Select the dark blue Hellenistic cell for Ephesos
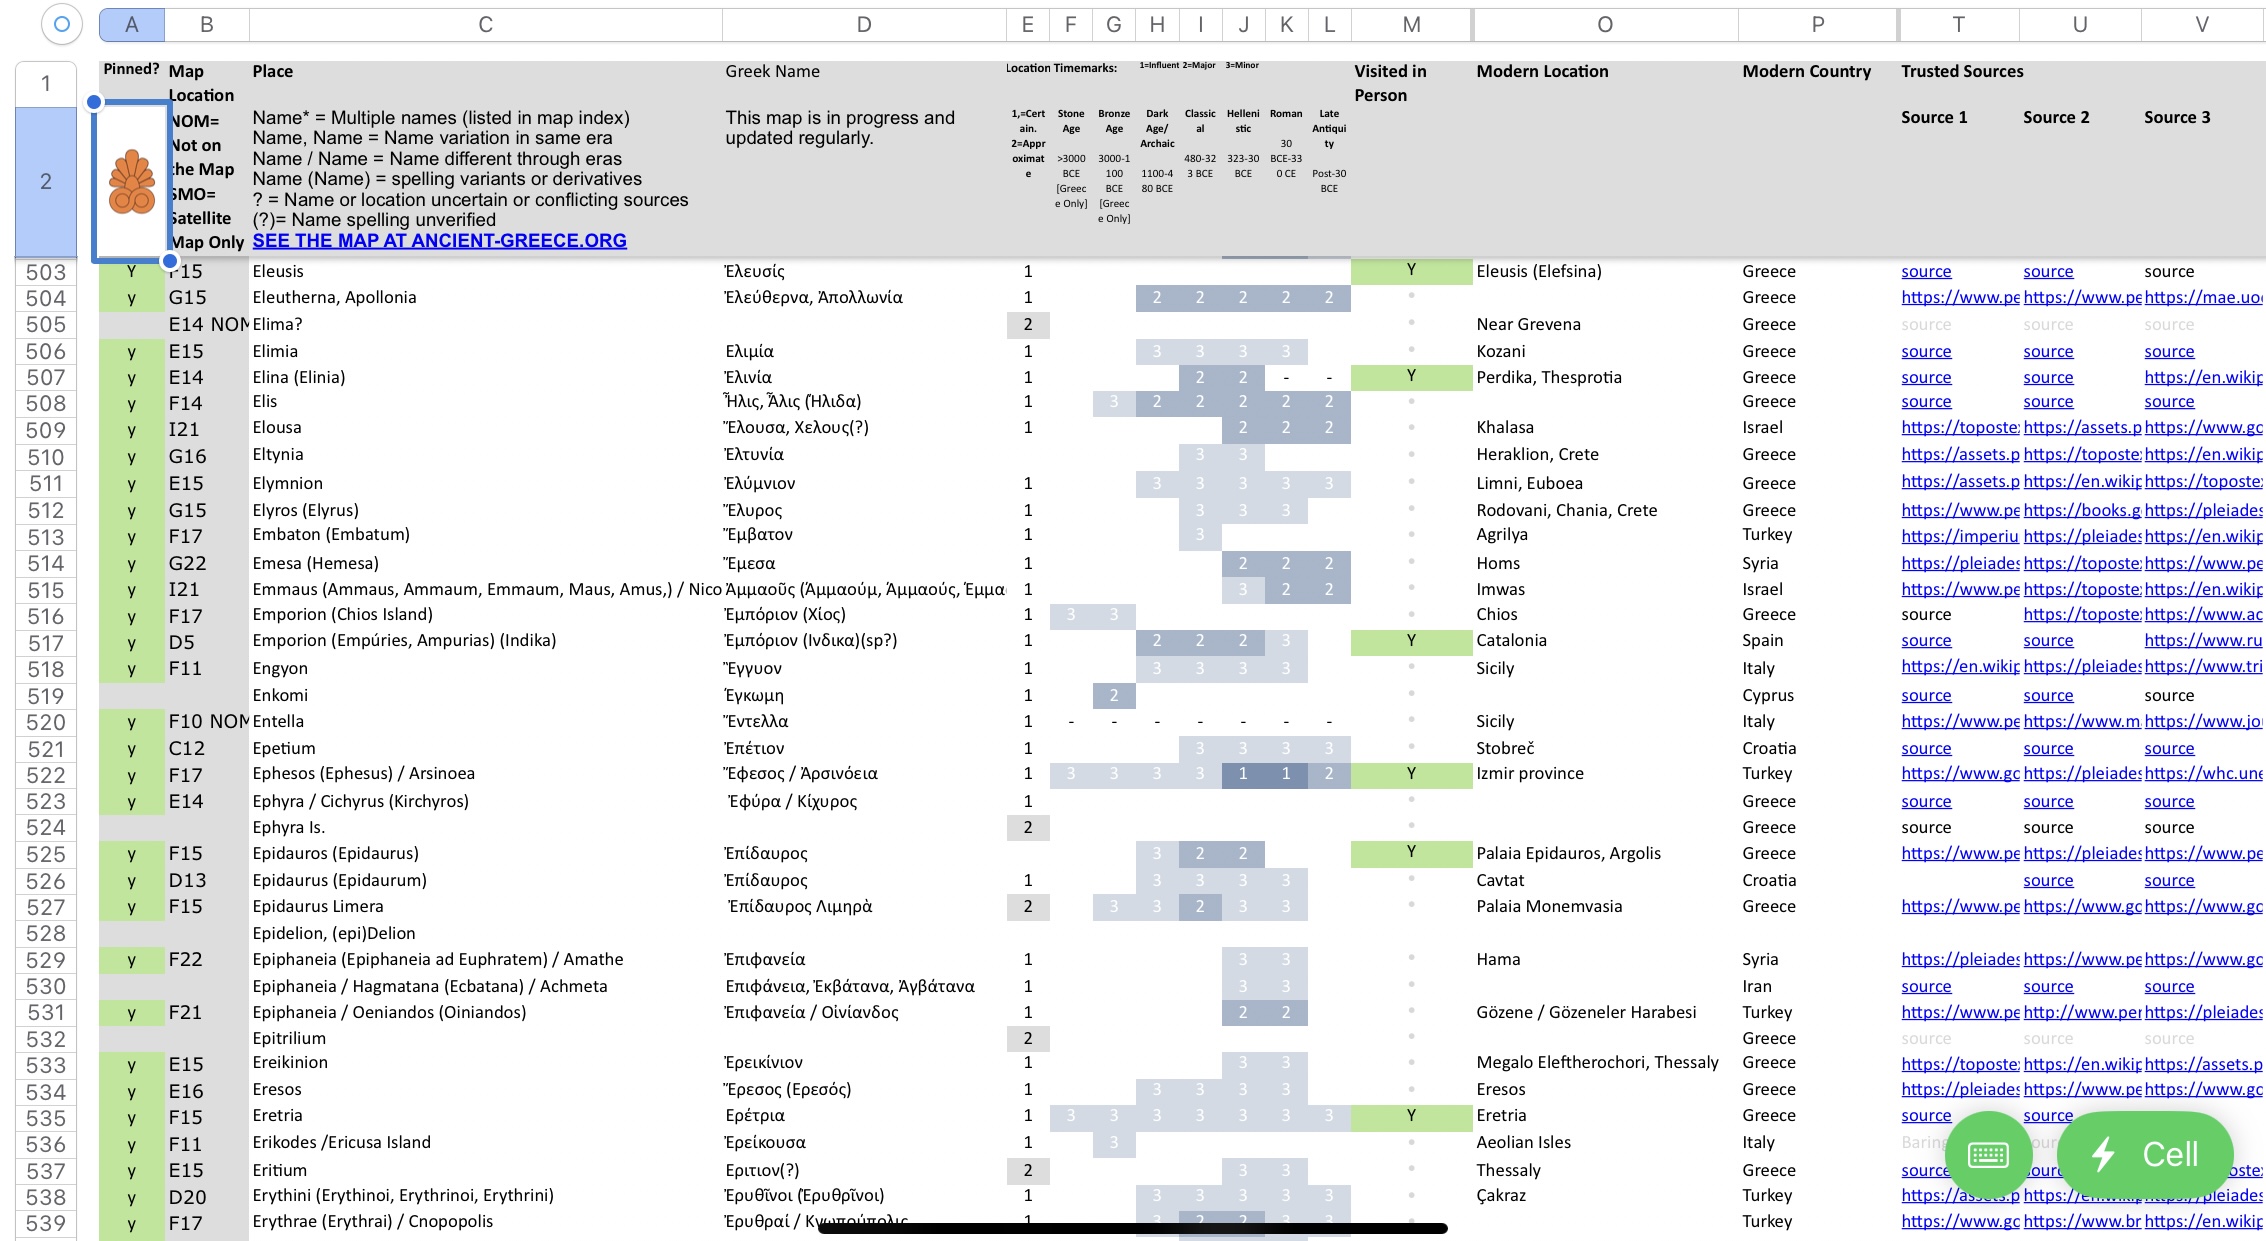The image size is (2266, 1241). 1243,773
